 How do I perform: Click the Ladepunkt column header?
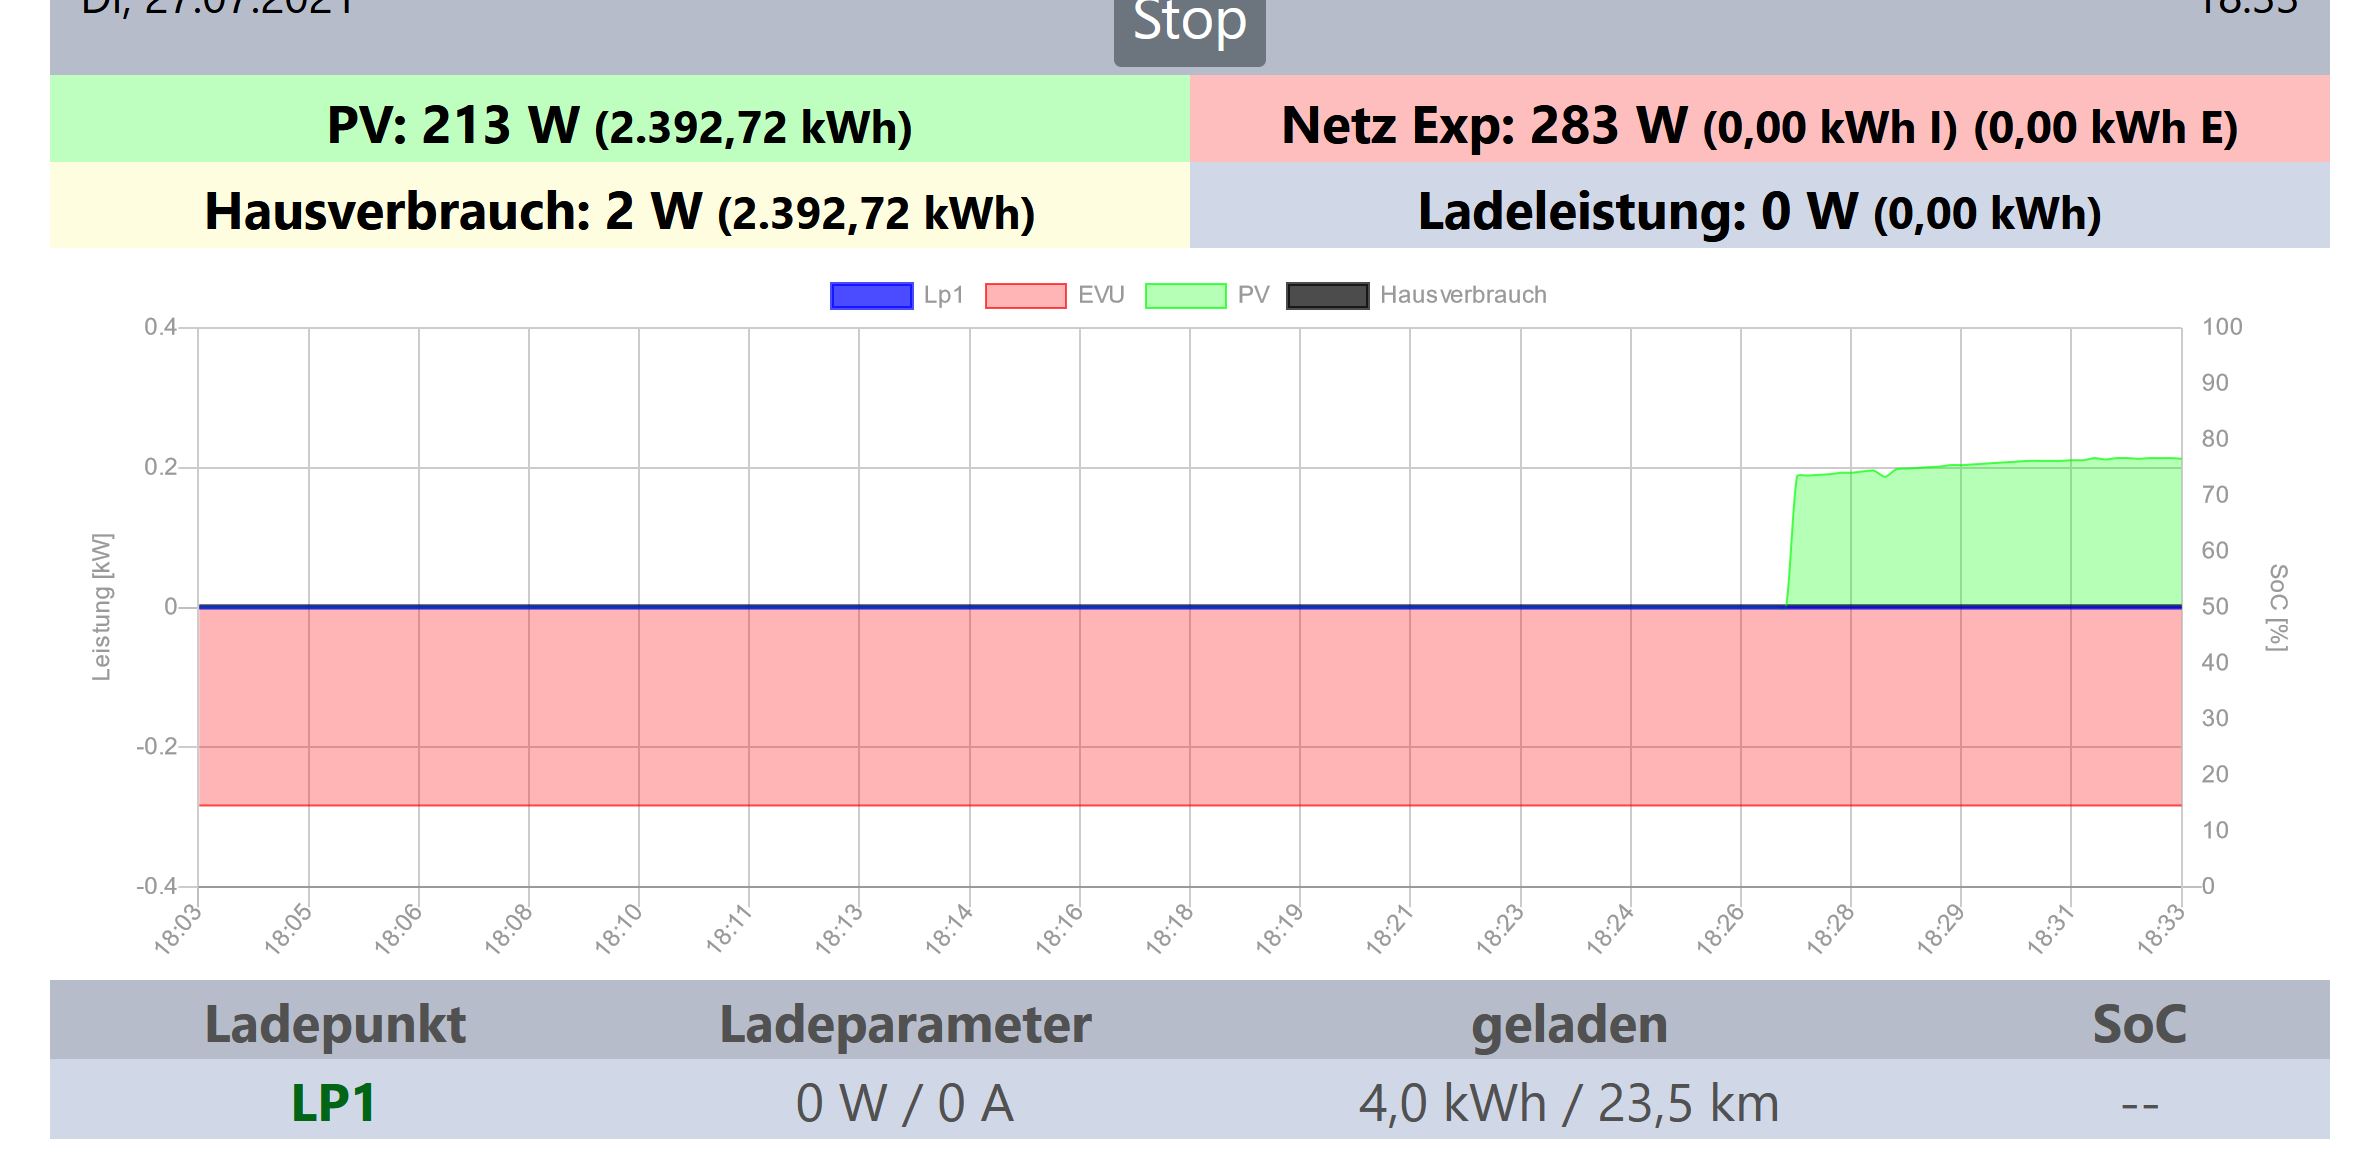(335, 1024)
